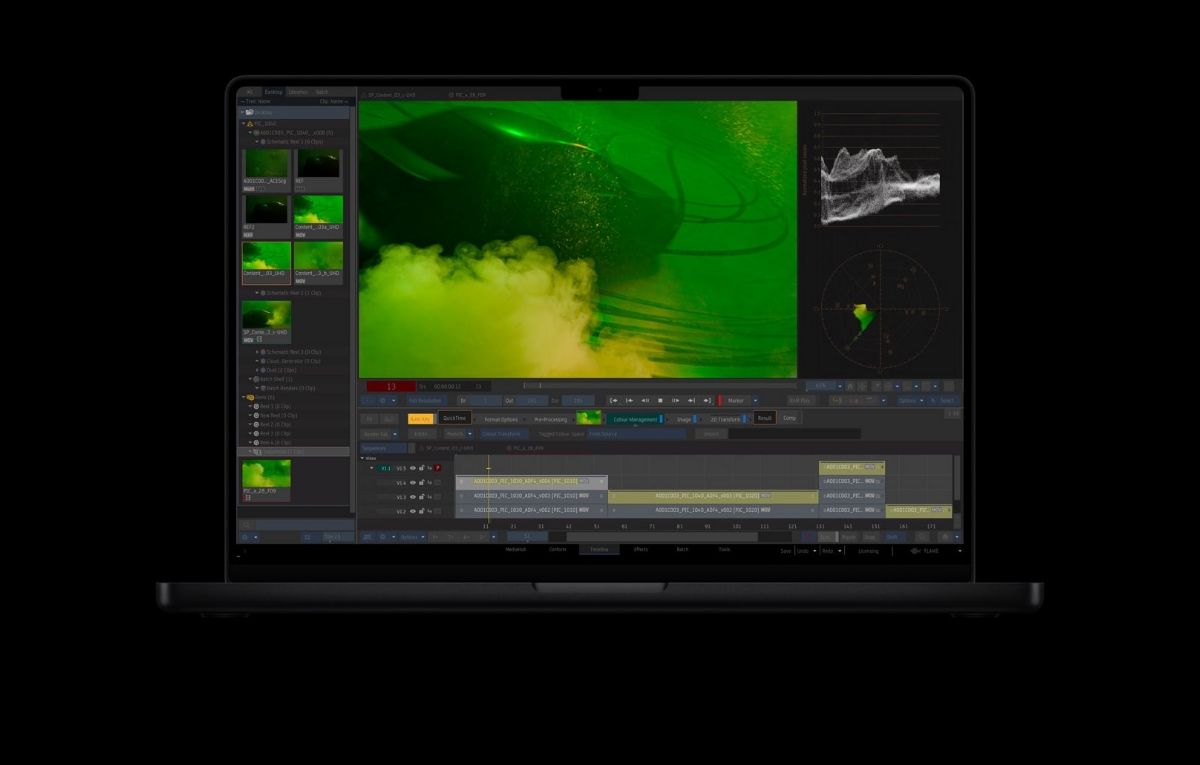Click the red marker icon beside the Marker button
The height and width of the screenshot is (765, 1200).
(x=720, y=400)
